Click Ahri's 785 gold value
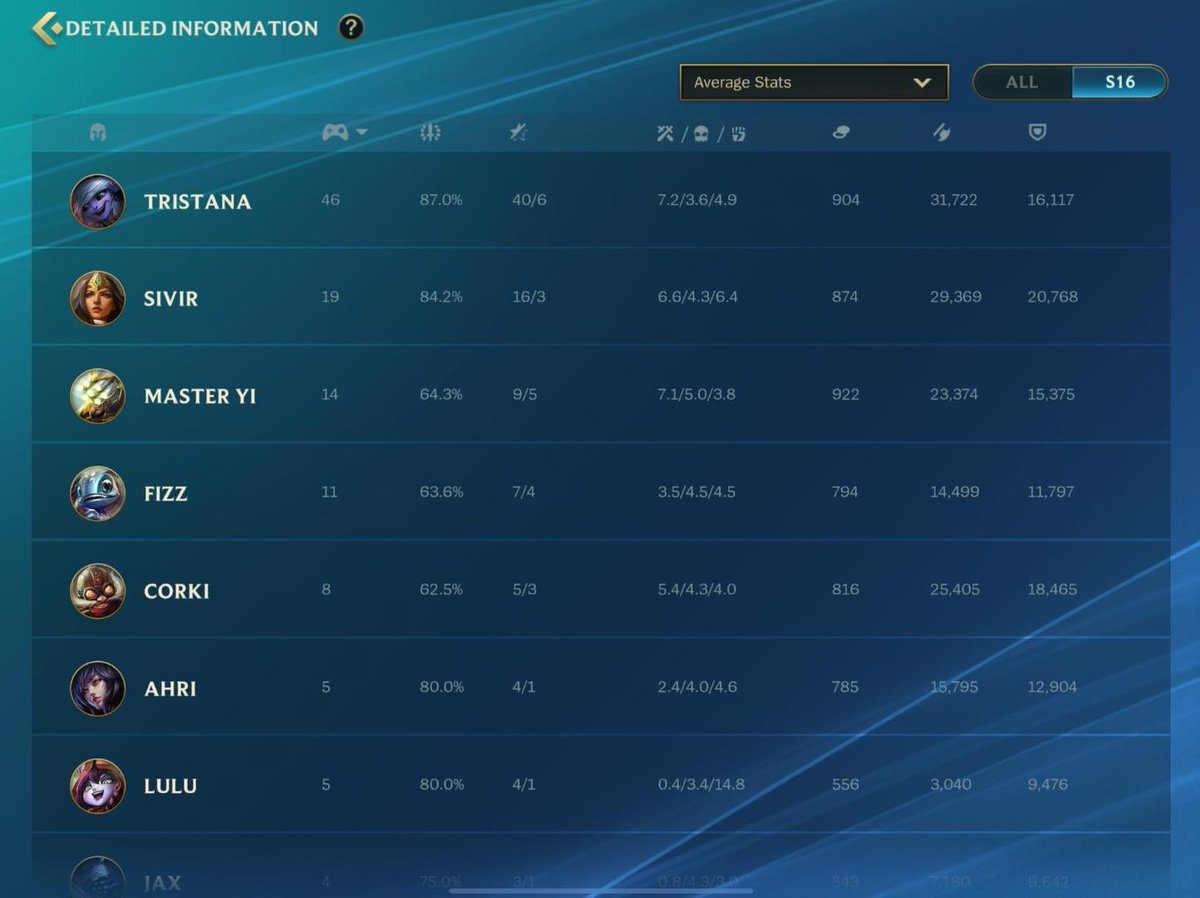The width and height of the screenshot is (1200, 898). tap(845, 687)
